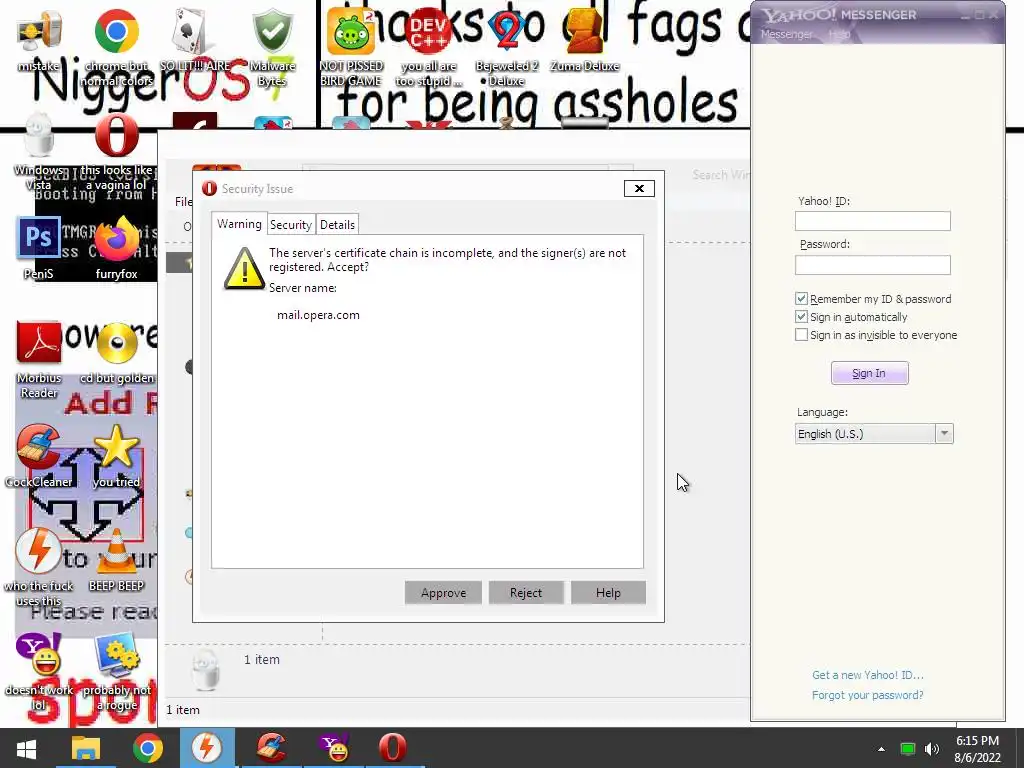Open the volume speaker tray icon
The image size is (1024, 768).
coord(932,749)
